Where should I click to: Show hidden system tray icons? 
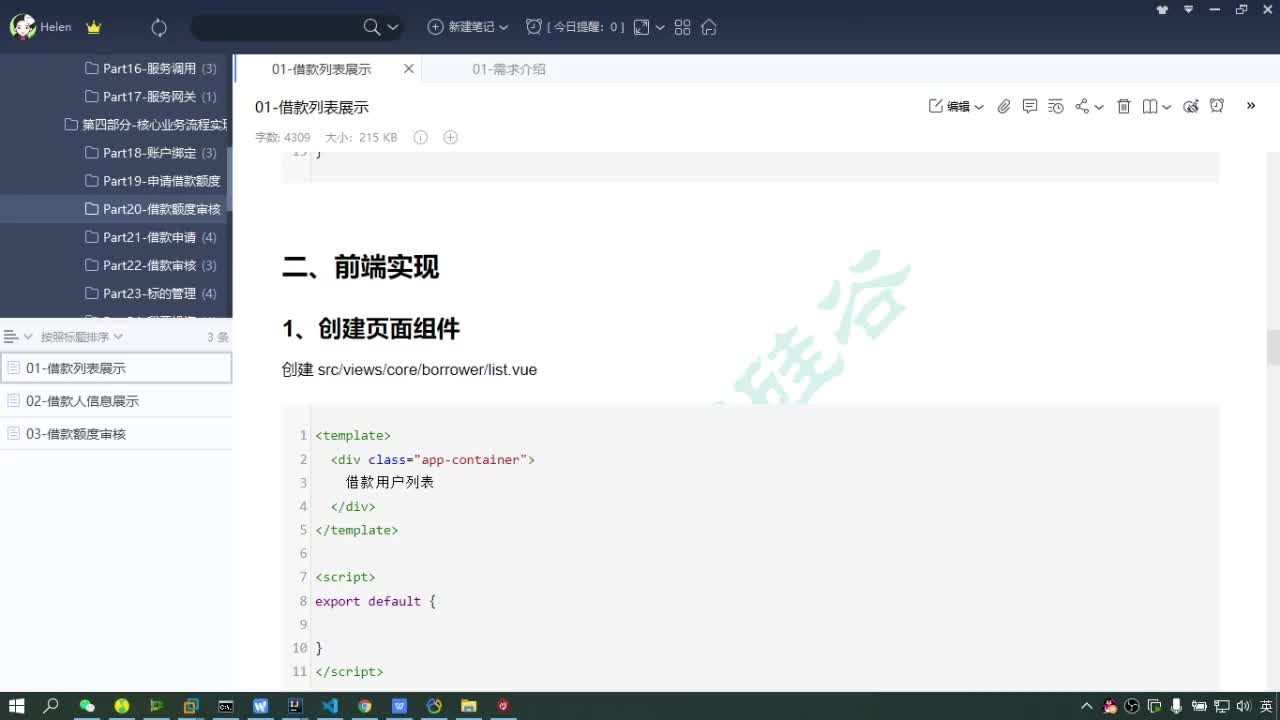[1087, 706]
